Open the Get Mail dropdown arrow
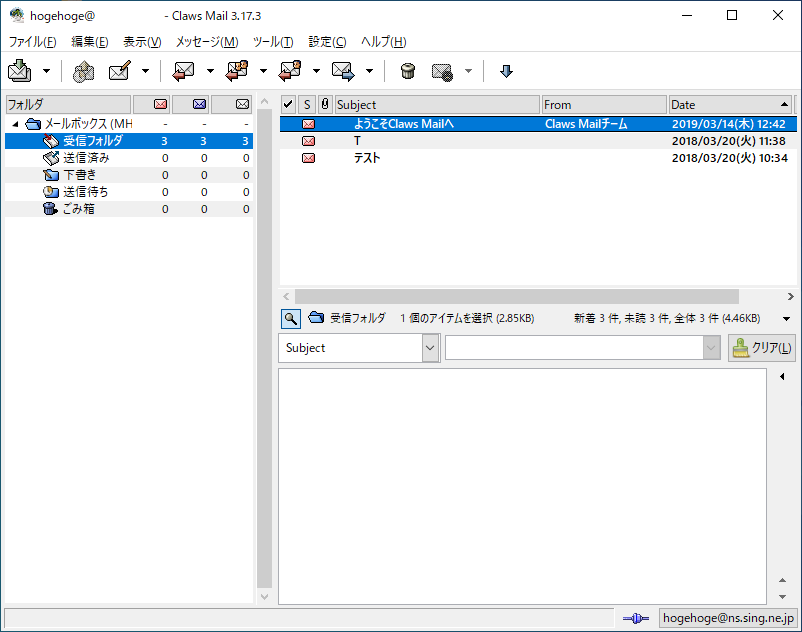 [46, 71]
